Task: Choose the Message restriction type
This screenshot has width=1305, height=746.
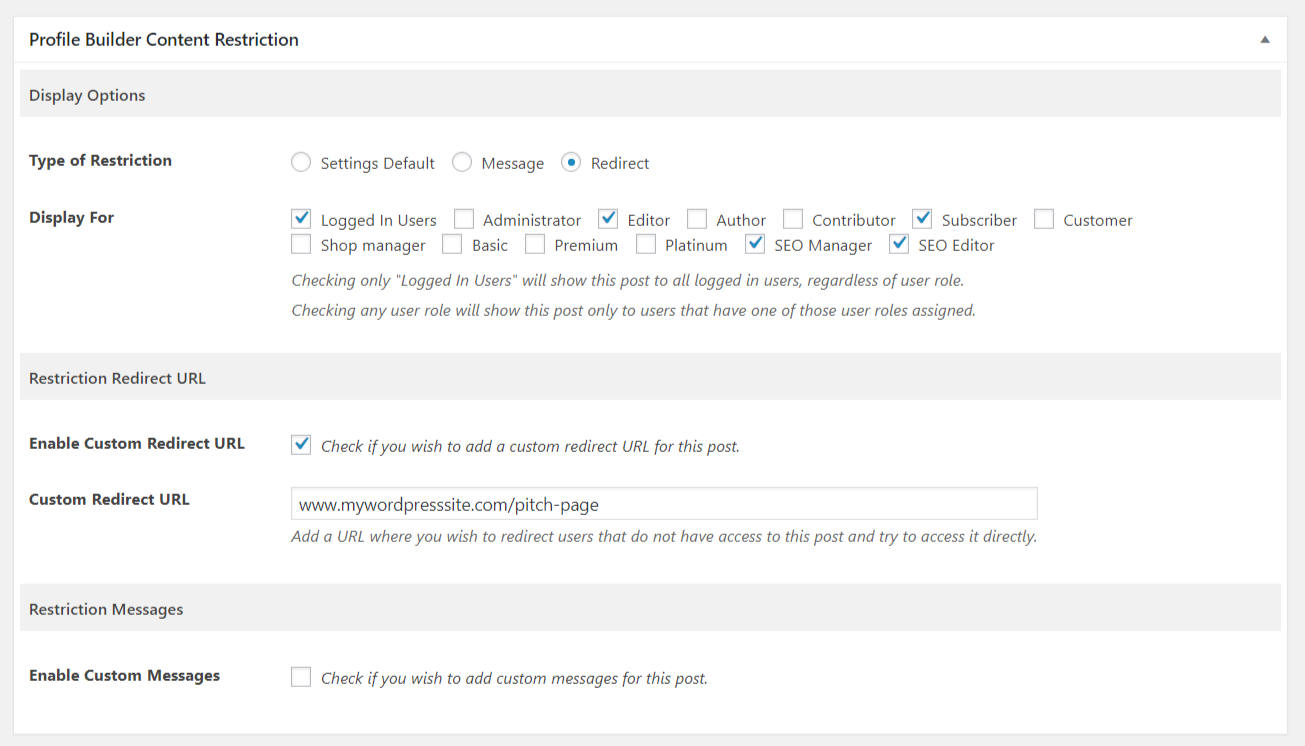Action: tap(462, 162)
